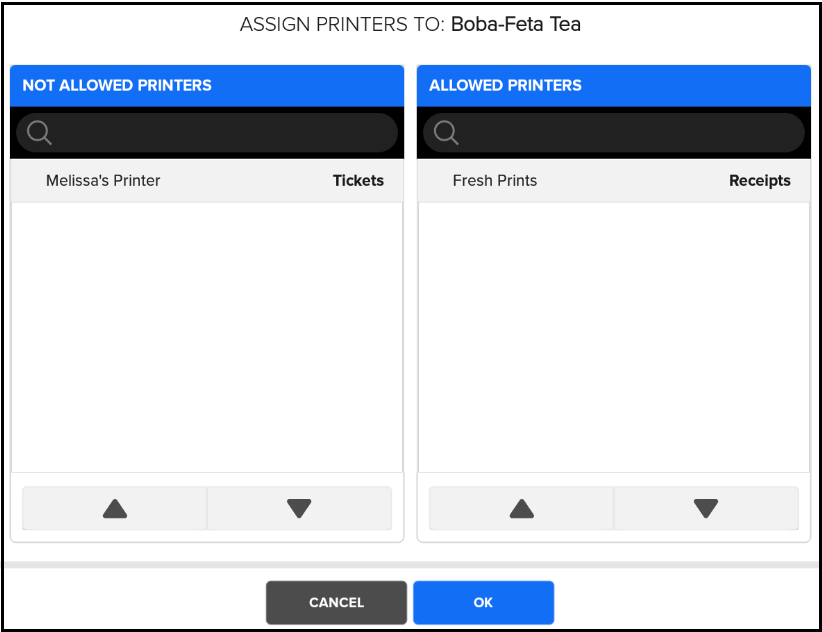822x632 pixels.
Task: Click the Boba-Feta Tea title text
Action: [x=516, y=24]
